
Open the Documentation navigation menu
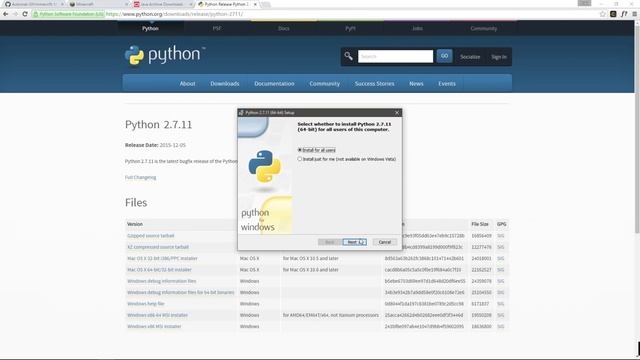pyautogui.click(x=274, y=84)
